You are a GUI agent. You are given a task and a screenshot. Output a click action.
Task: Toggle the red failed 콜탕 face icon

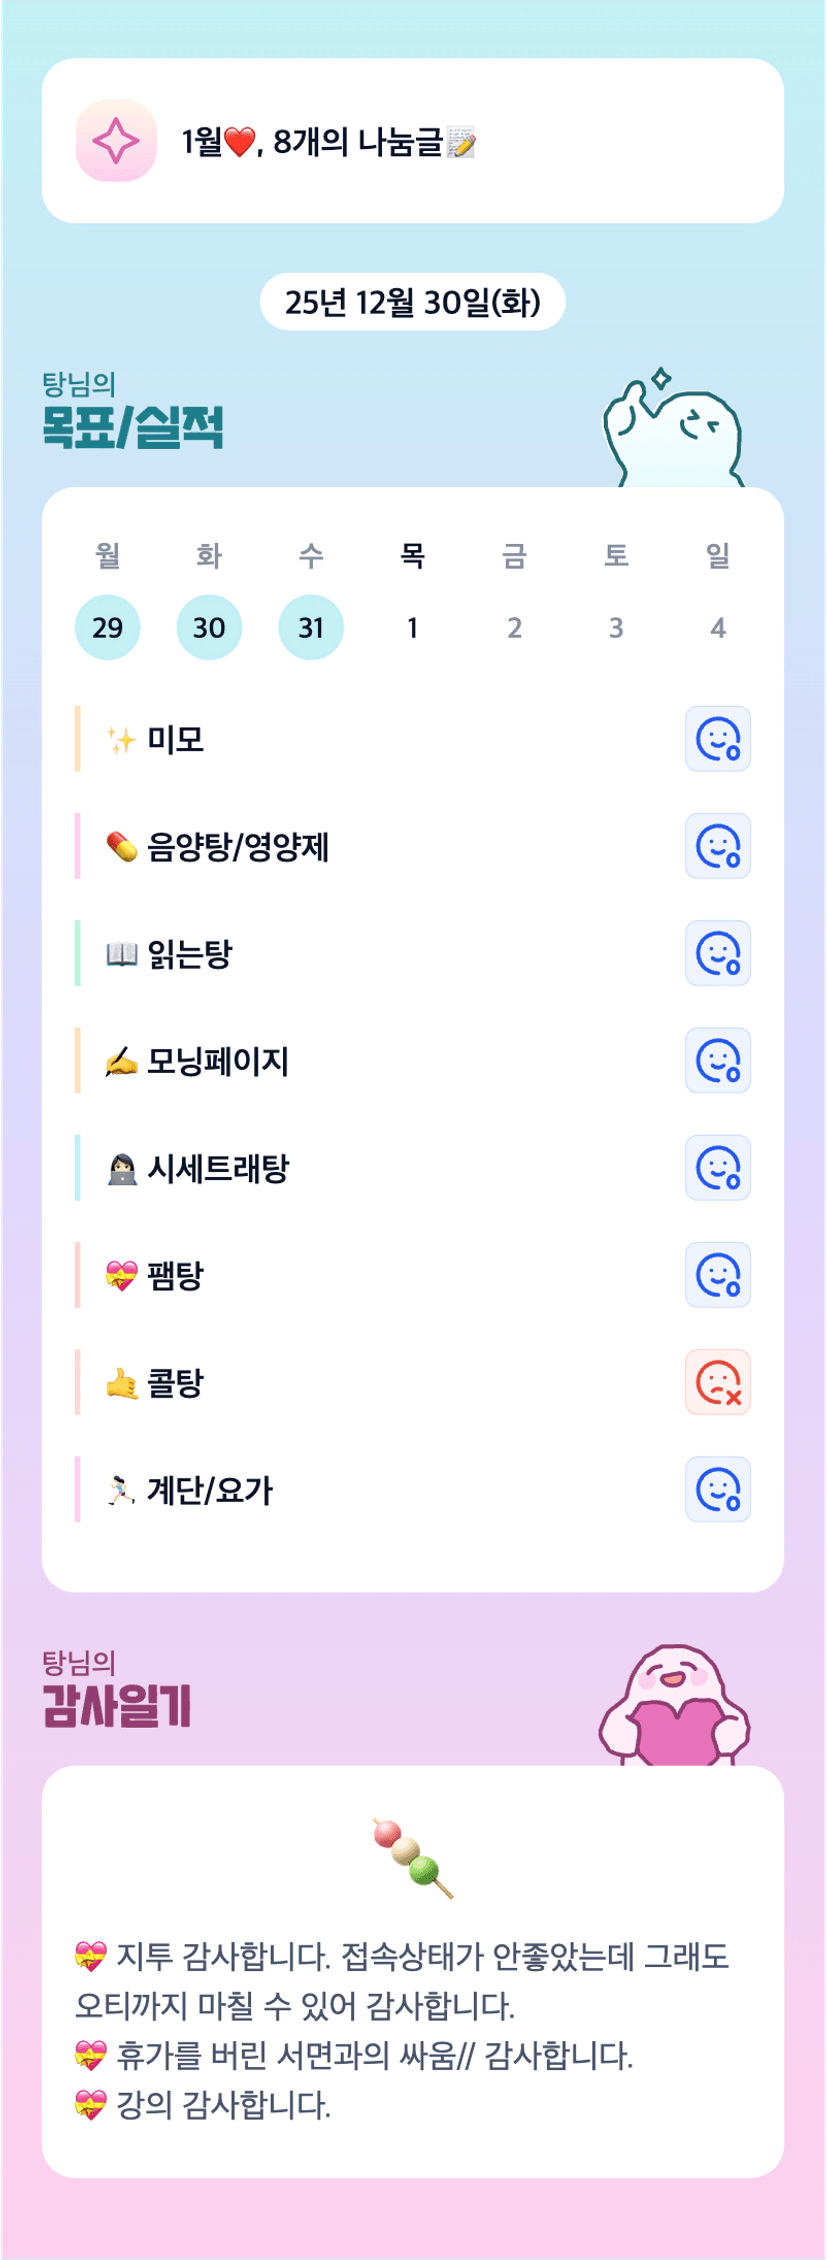[717, 1383]
